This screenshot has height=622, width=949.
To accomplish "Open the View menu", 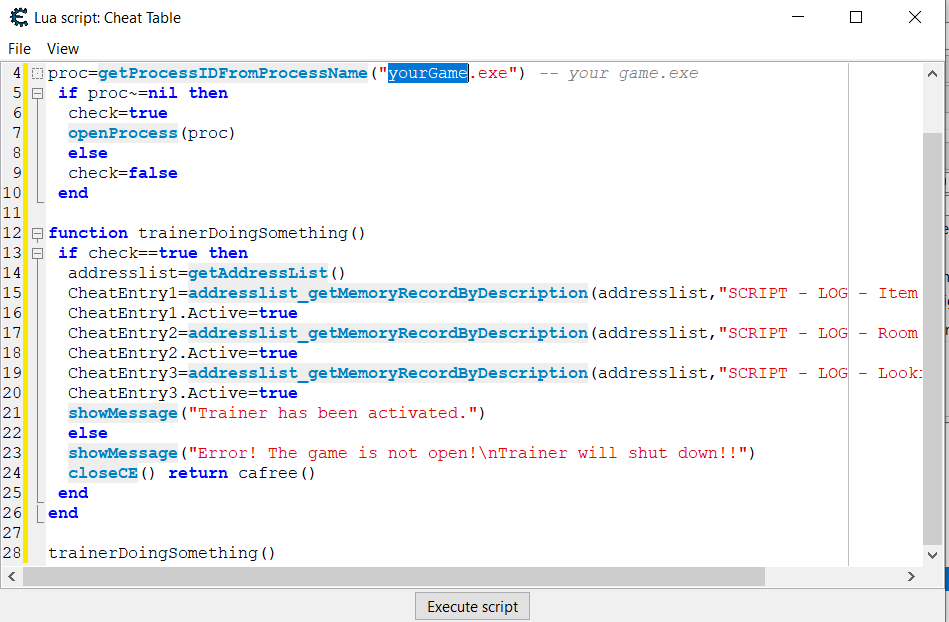I will tap(62, 48).
